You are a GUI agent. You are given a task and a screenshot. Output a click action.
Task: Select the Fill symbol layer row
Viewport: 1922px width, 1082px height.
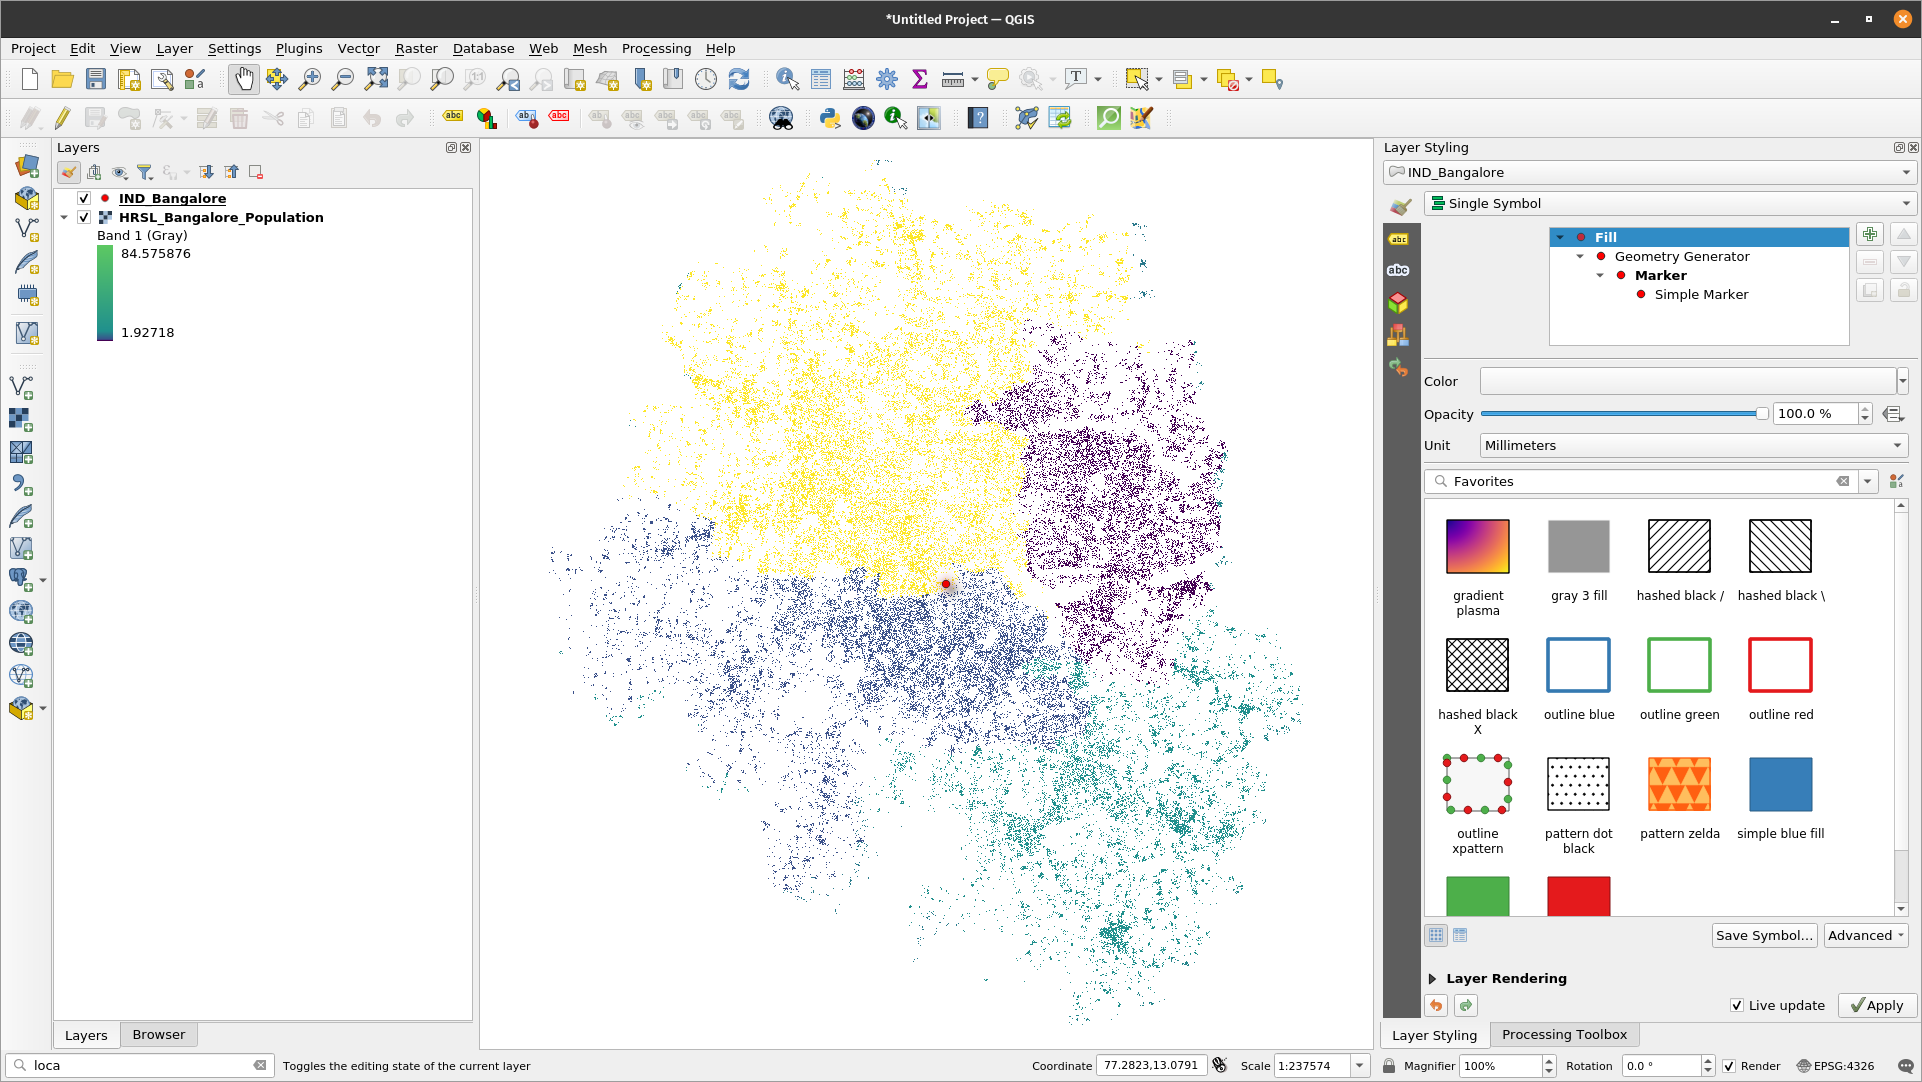coord(1699,237)
